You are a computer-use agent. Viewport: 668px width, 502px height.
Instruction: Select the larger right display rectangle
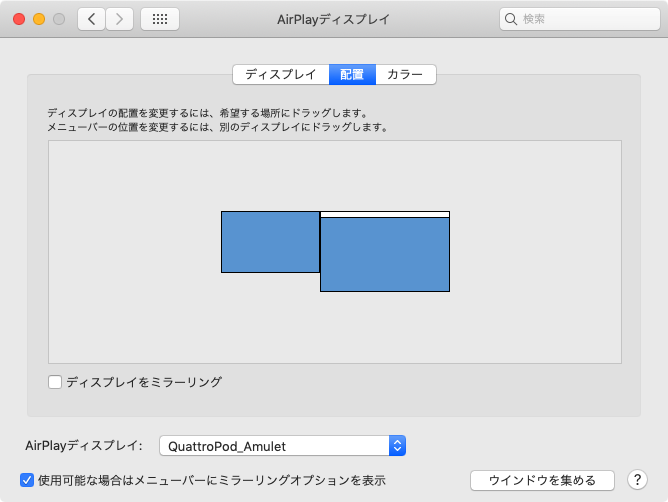(385, 254)
